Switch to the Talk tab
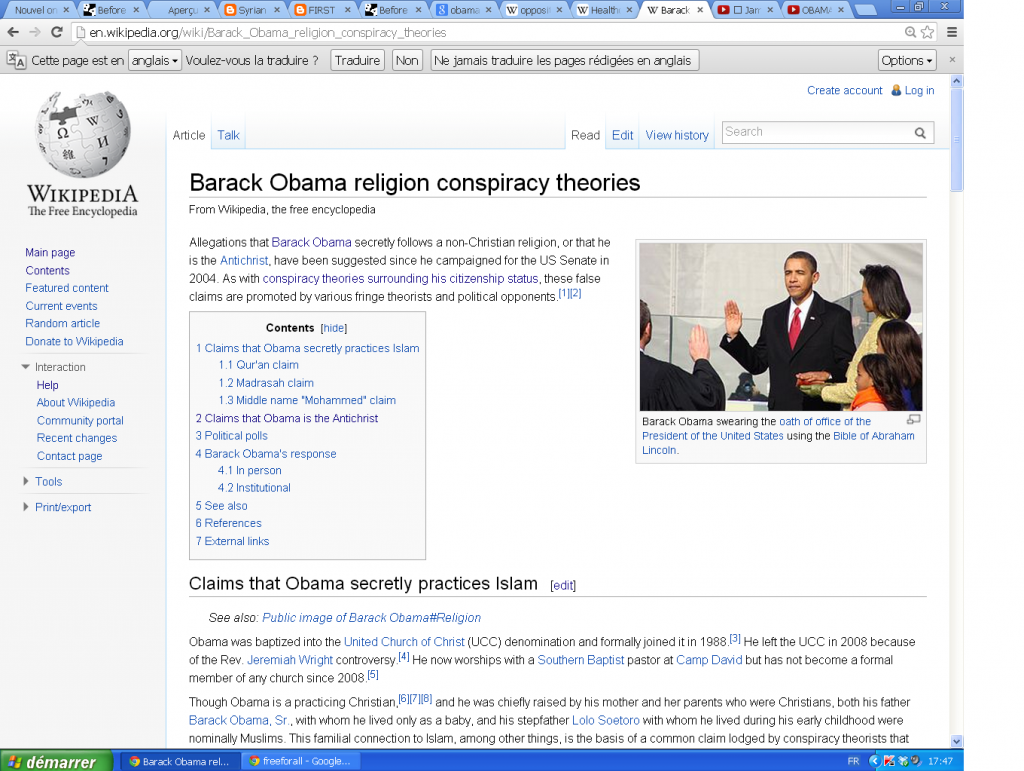Screen dimensions: 1024x771 [229, 135]
